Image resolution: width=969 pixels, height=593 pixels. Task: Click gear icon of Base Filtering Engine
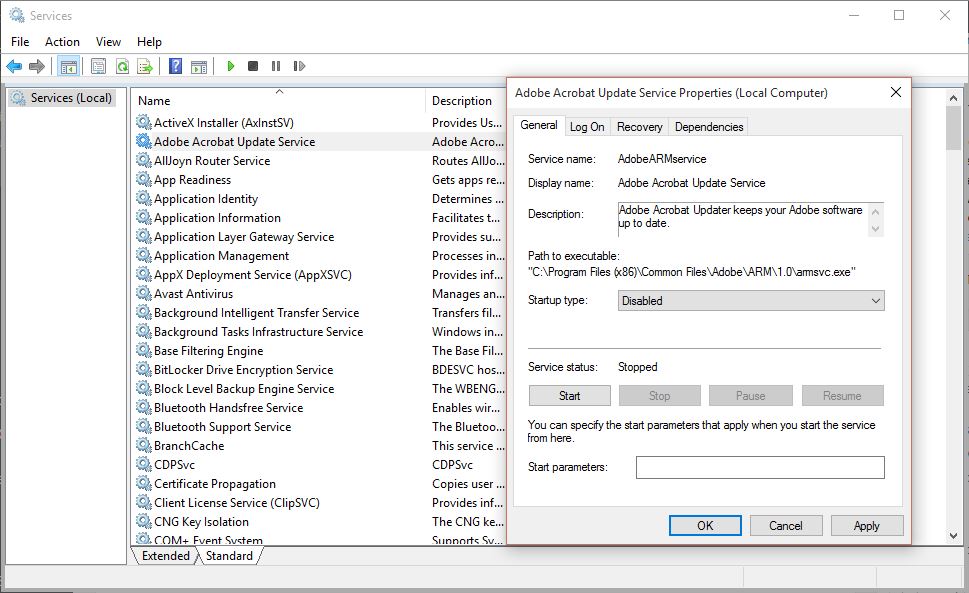click(x=143, y=350)
